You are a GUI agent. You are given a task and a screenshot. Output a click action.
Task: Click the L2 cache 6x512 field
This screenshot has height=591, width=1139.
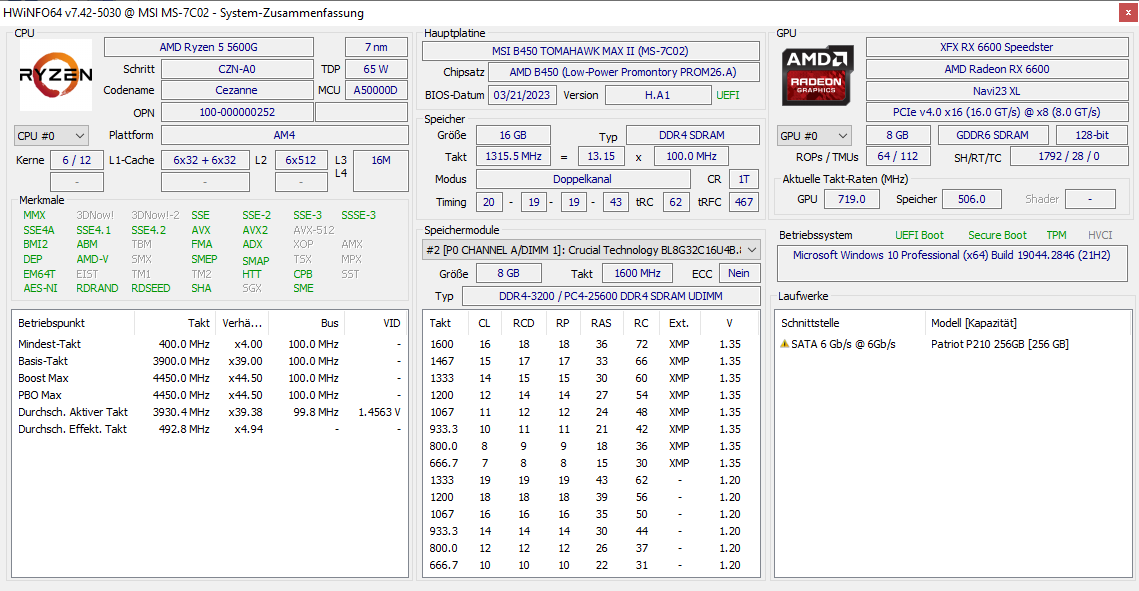301,160
